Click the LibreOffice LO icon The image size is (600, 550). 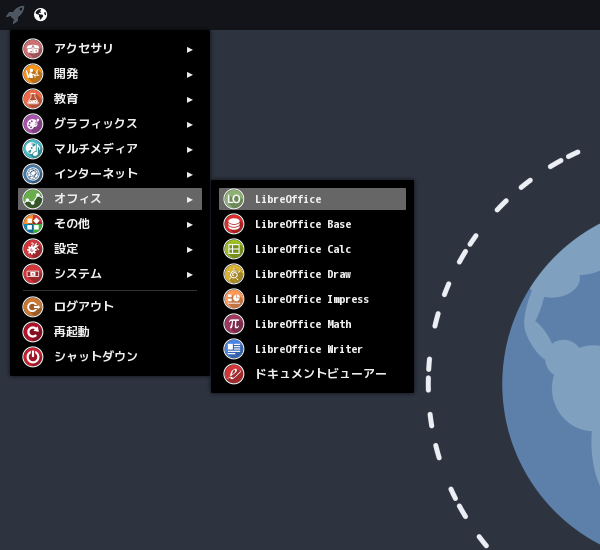234,199
